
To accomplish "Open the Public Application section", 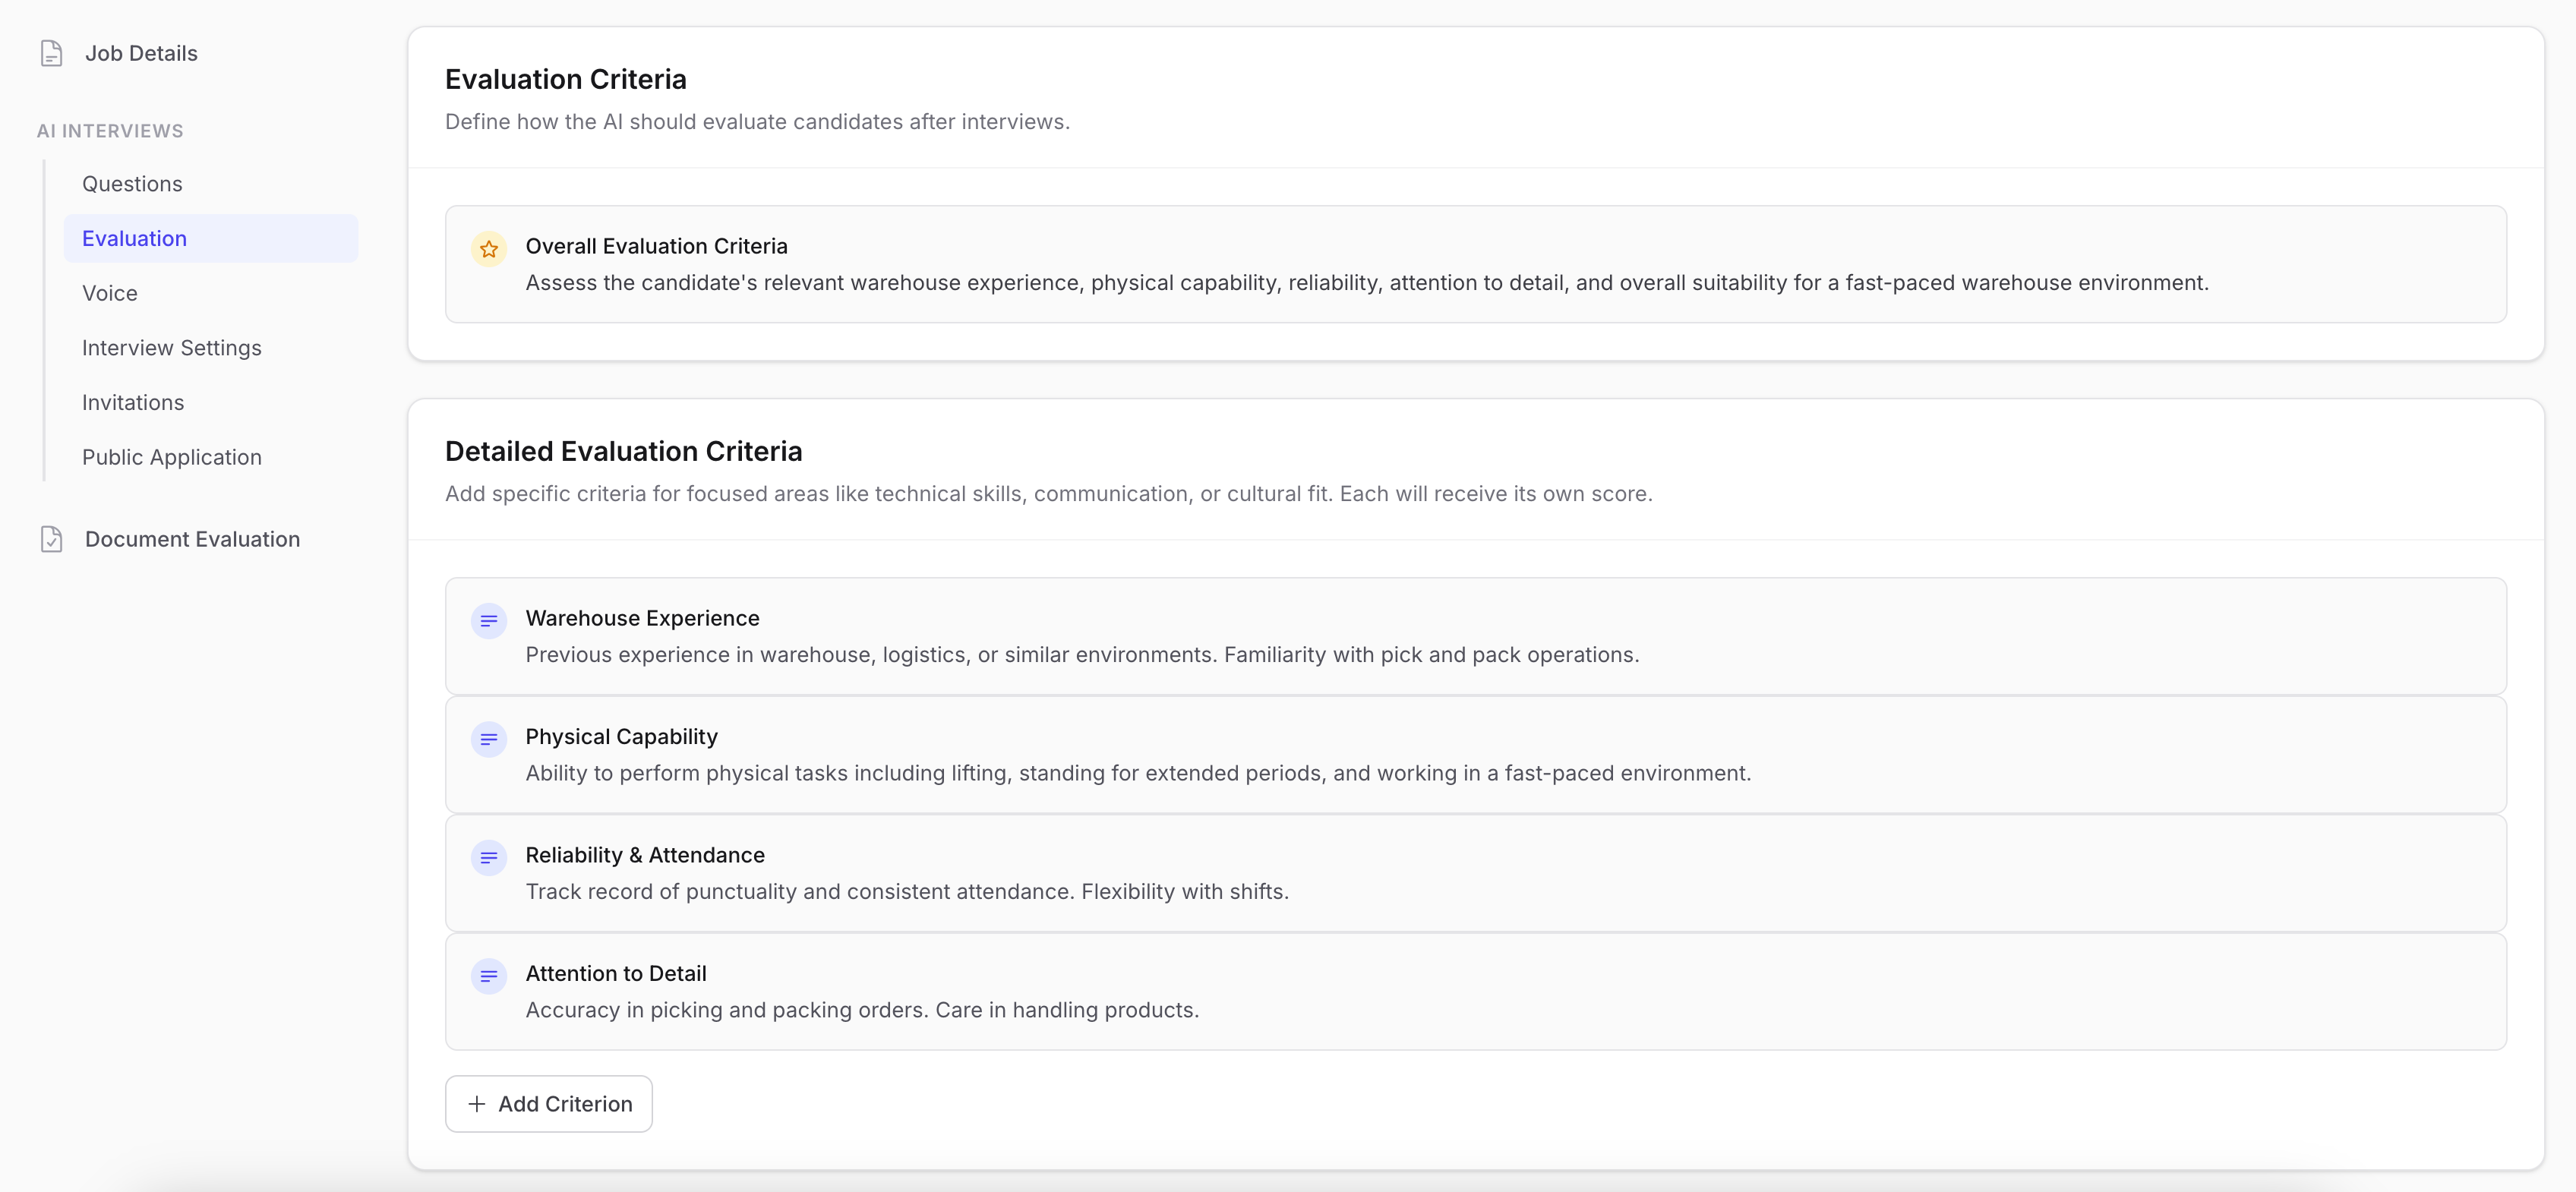I will point(171,457).
